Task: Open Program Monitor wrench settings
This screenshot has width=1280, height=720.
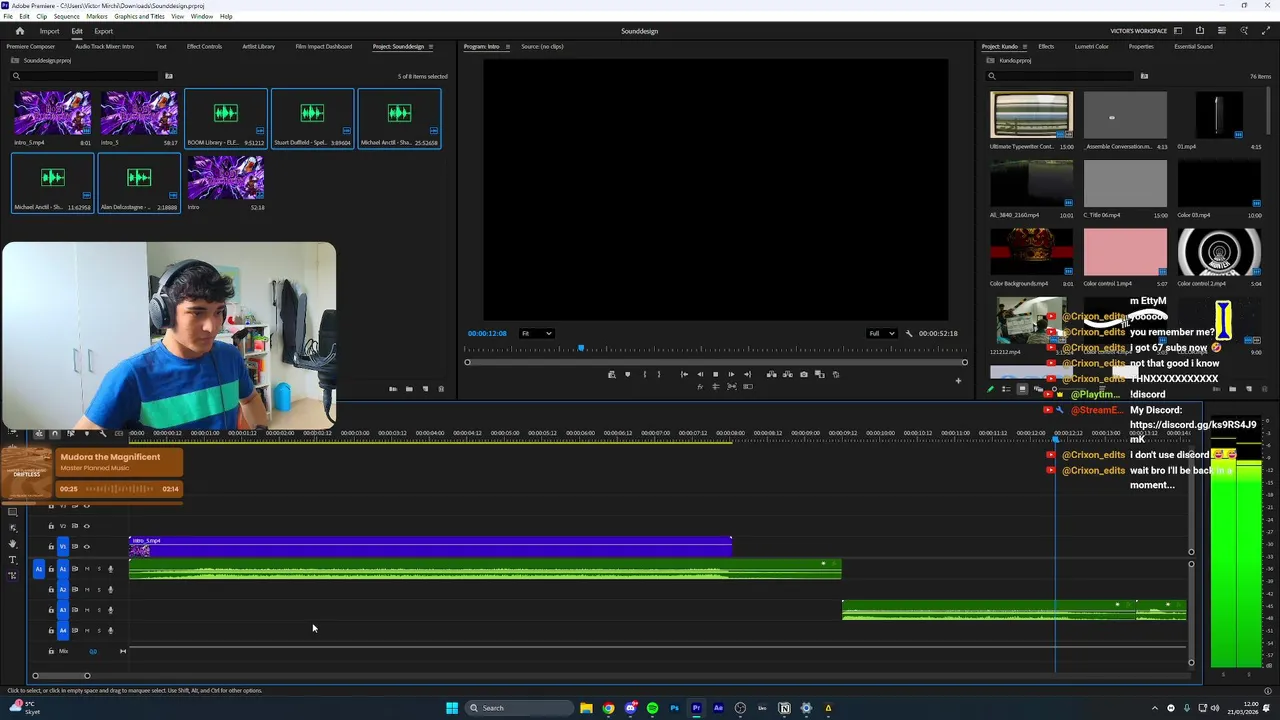Action: [909, 333]
